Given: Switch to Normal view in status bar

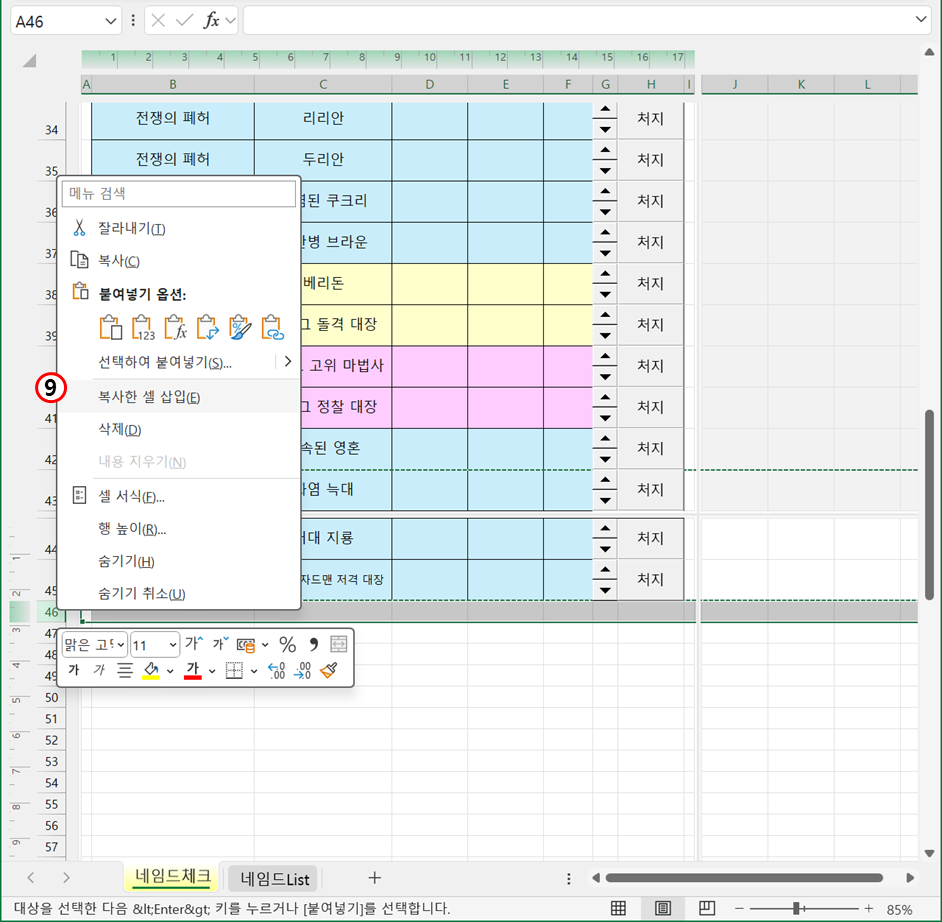Looking at the screenshot, I should pos(618,908).
